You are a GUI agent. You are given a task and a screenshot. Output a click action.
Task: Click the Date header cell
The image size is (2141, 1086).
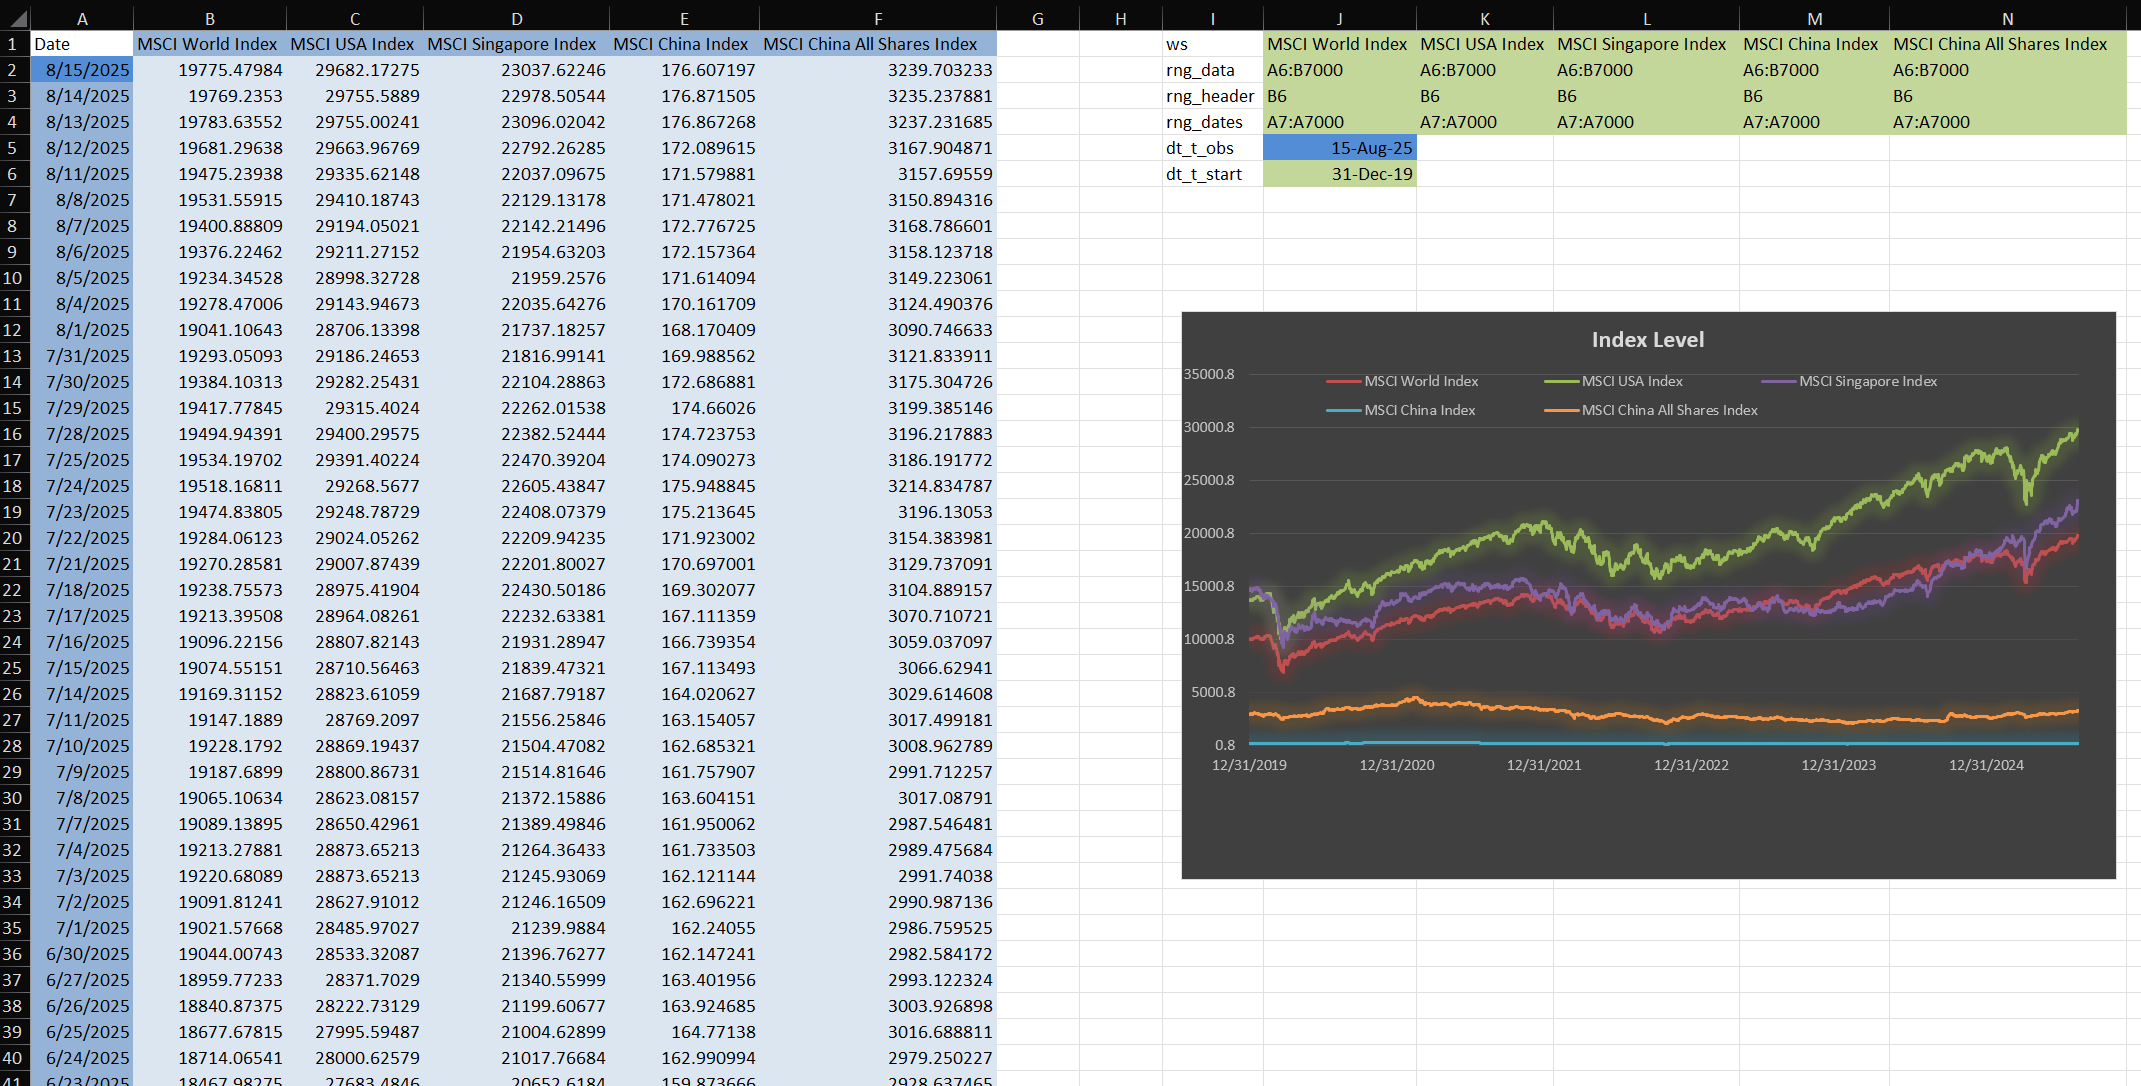point(82,44)
